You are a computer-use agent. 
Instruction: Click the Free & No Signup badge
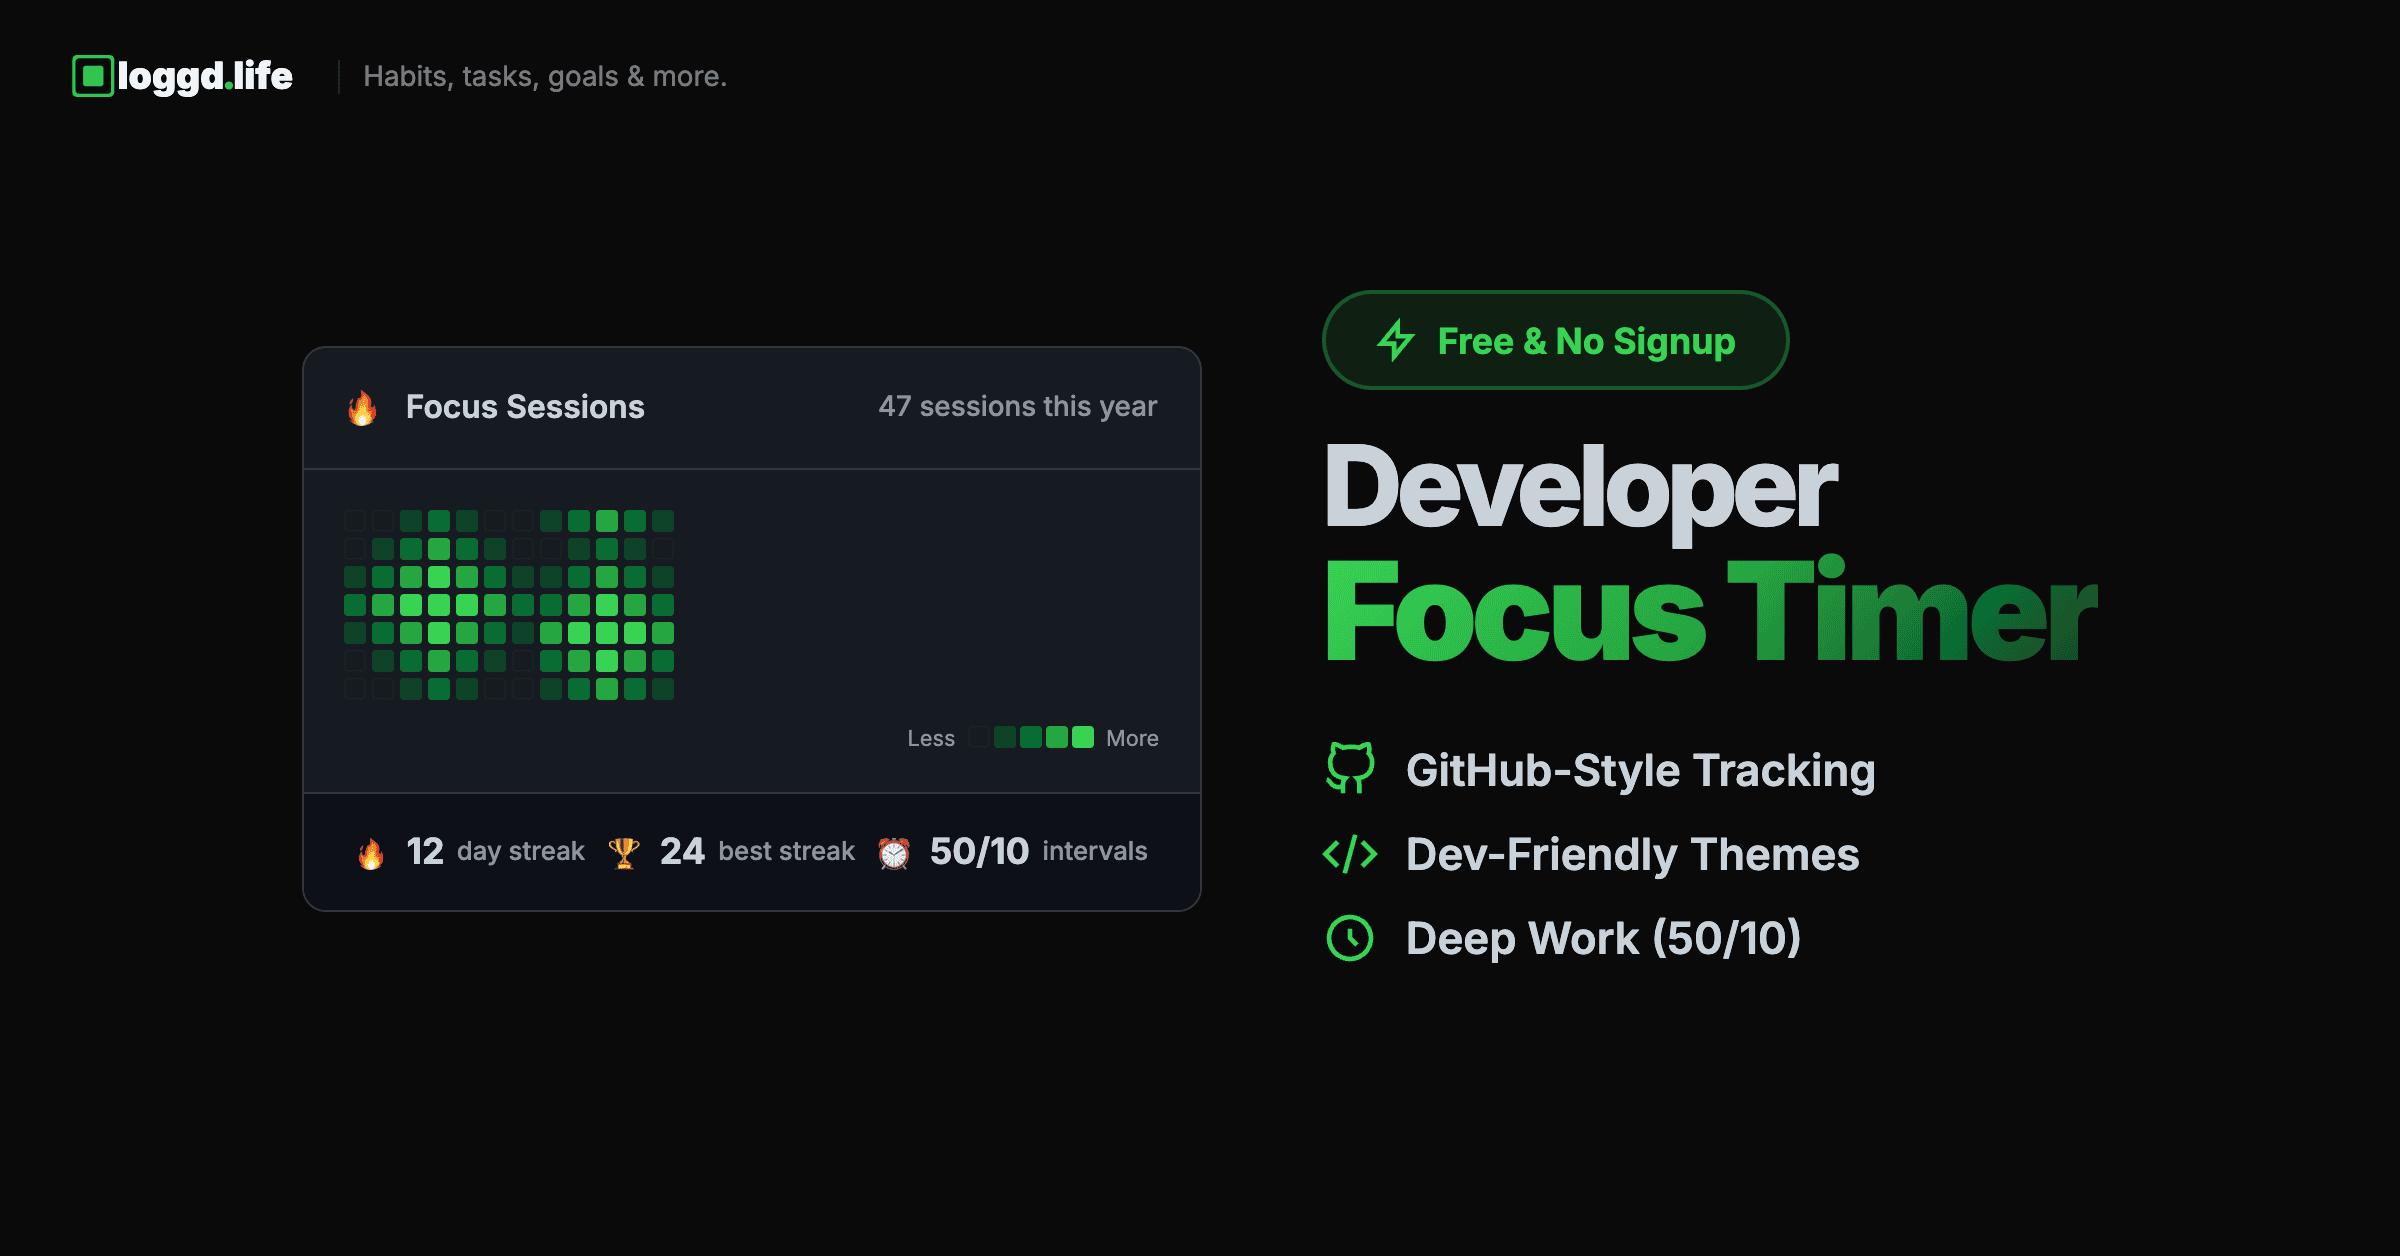(1555, 340)
